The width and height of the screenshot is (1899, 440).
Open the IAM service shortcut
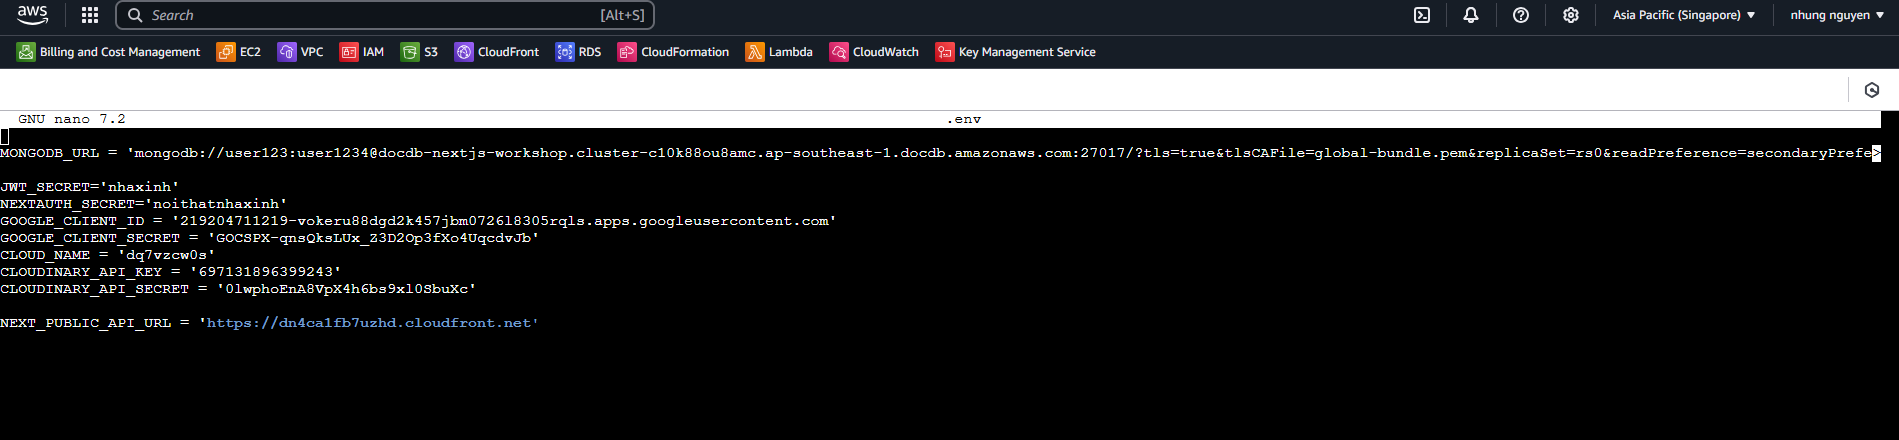tap(362, 52)
